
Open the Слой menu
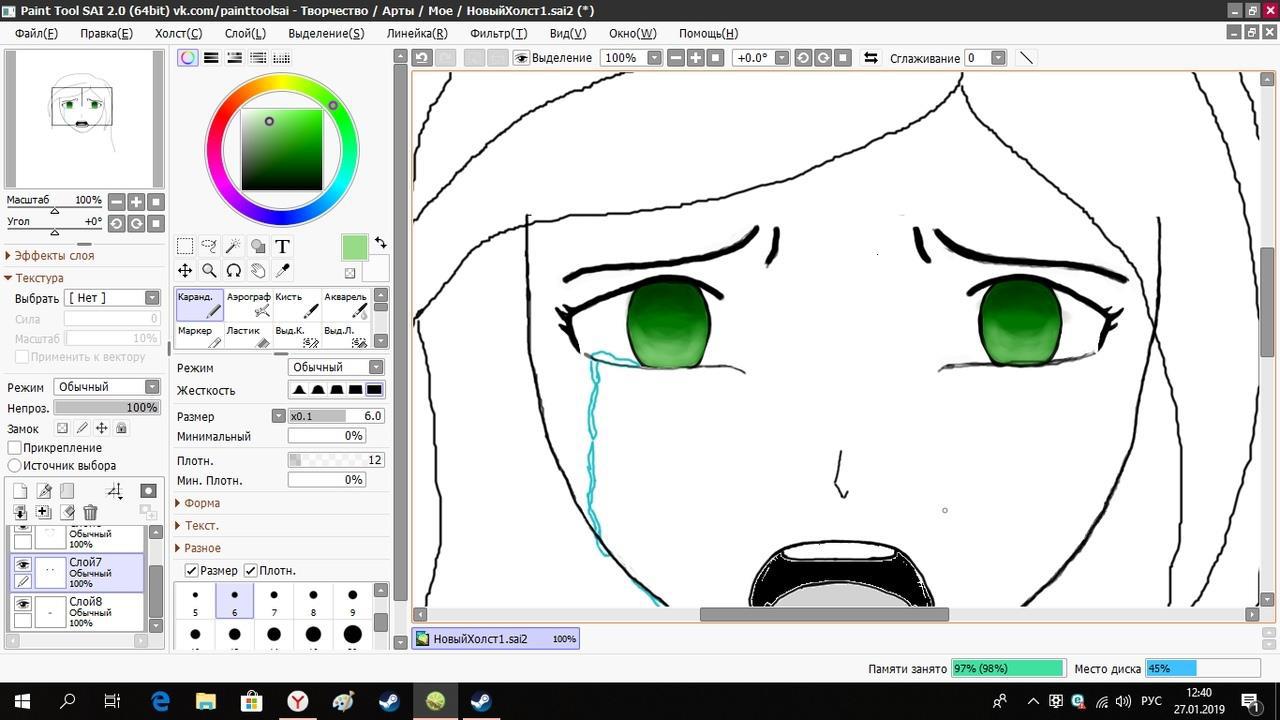click(x=244, y=33)
